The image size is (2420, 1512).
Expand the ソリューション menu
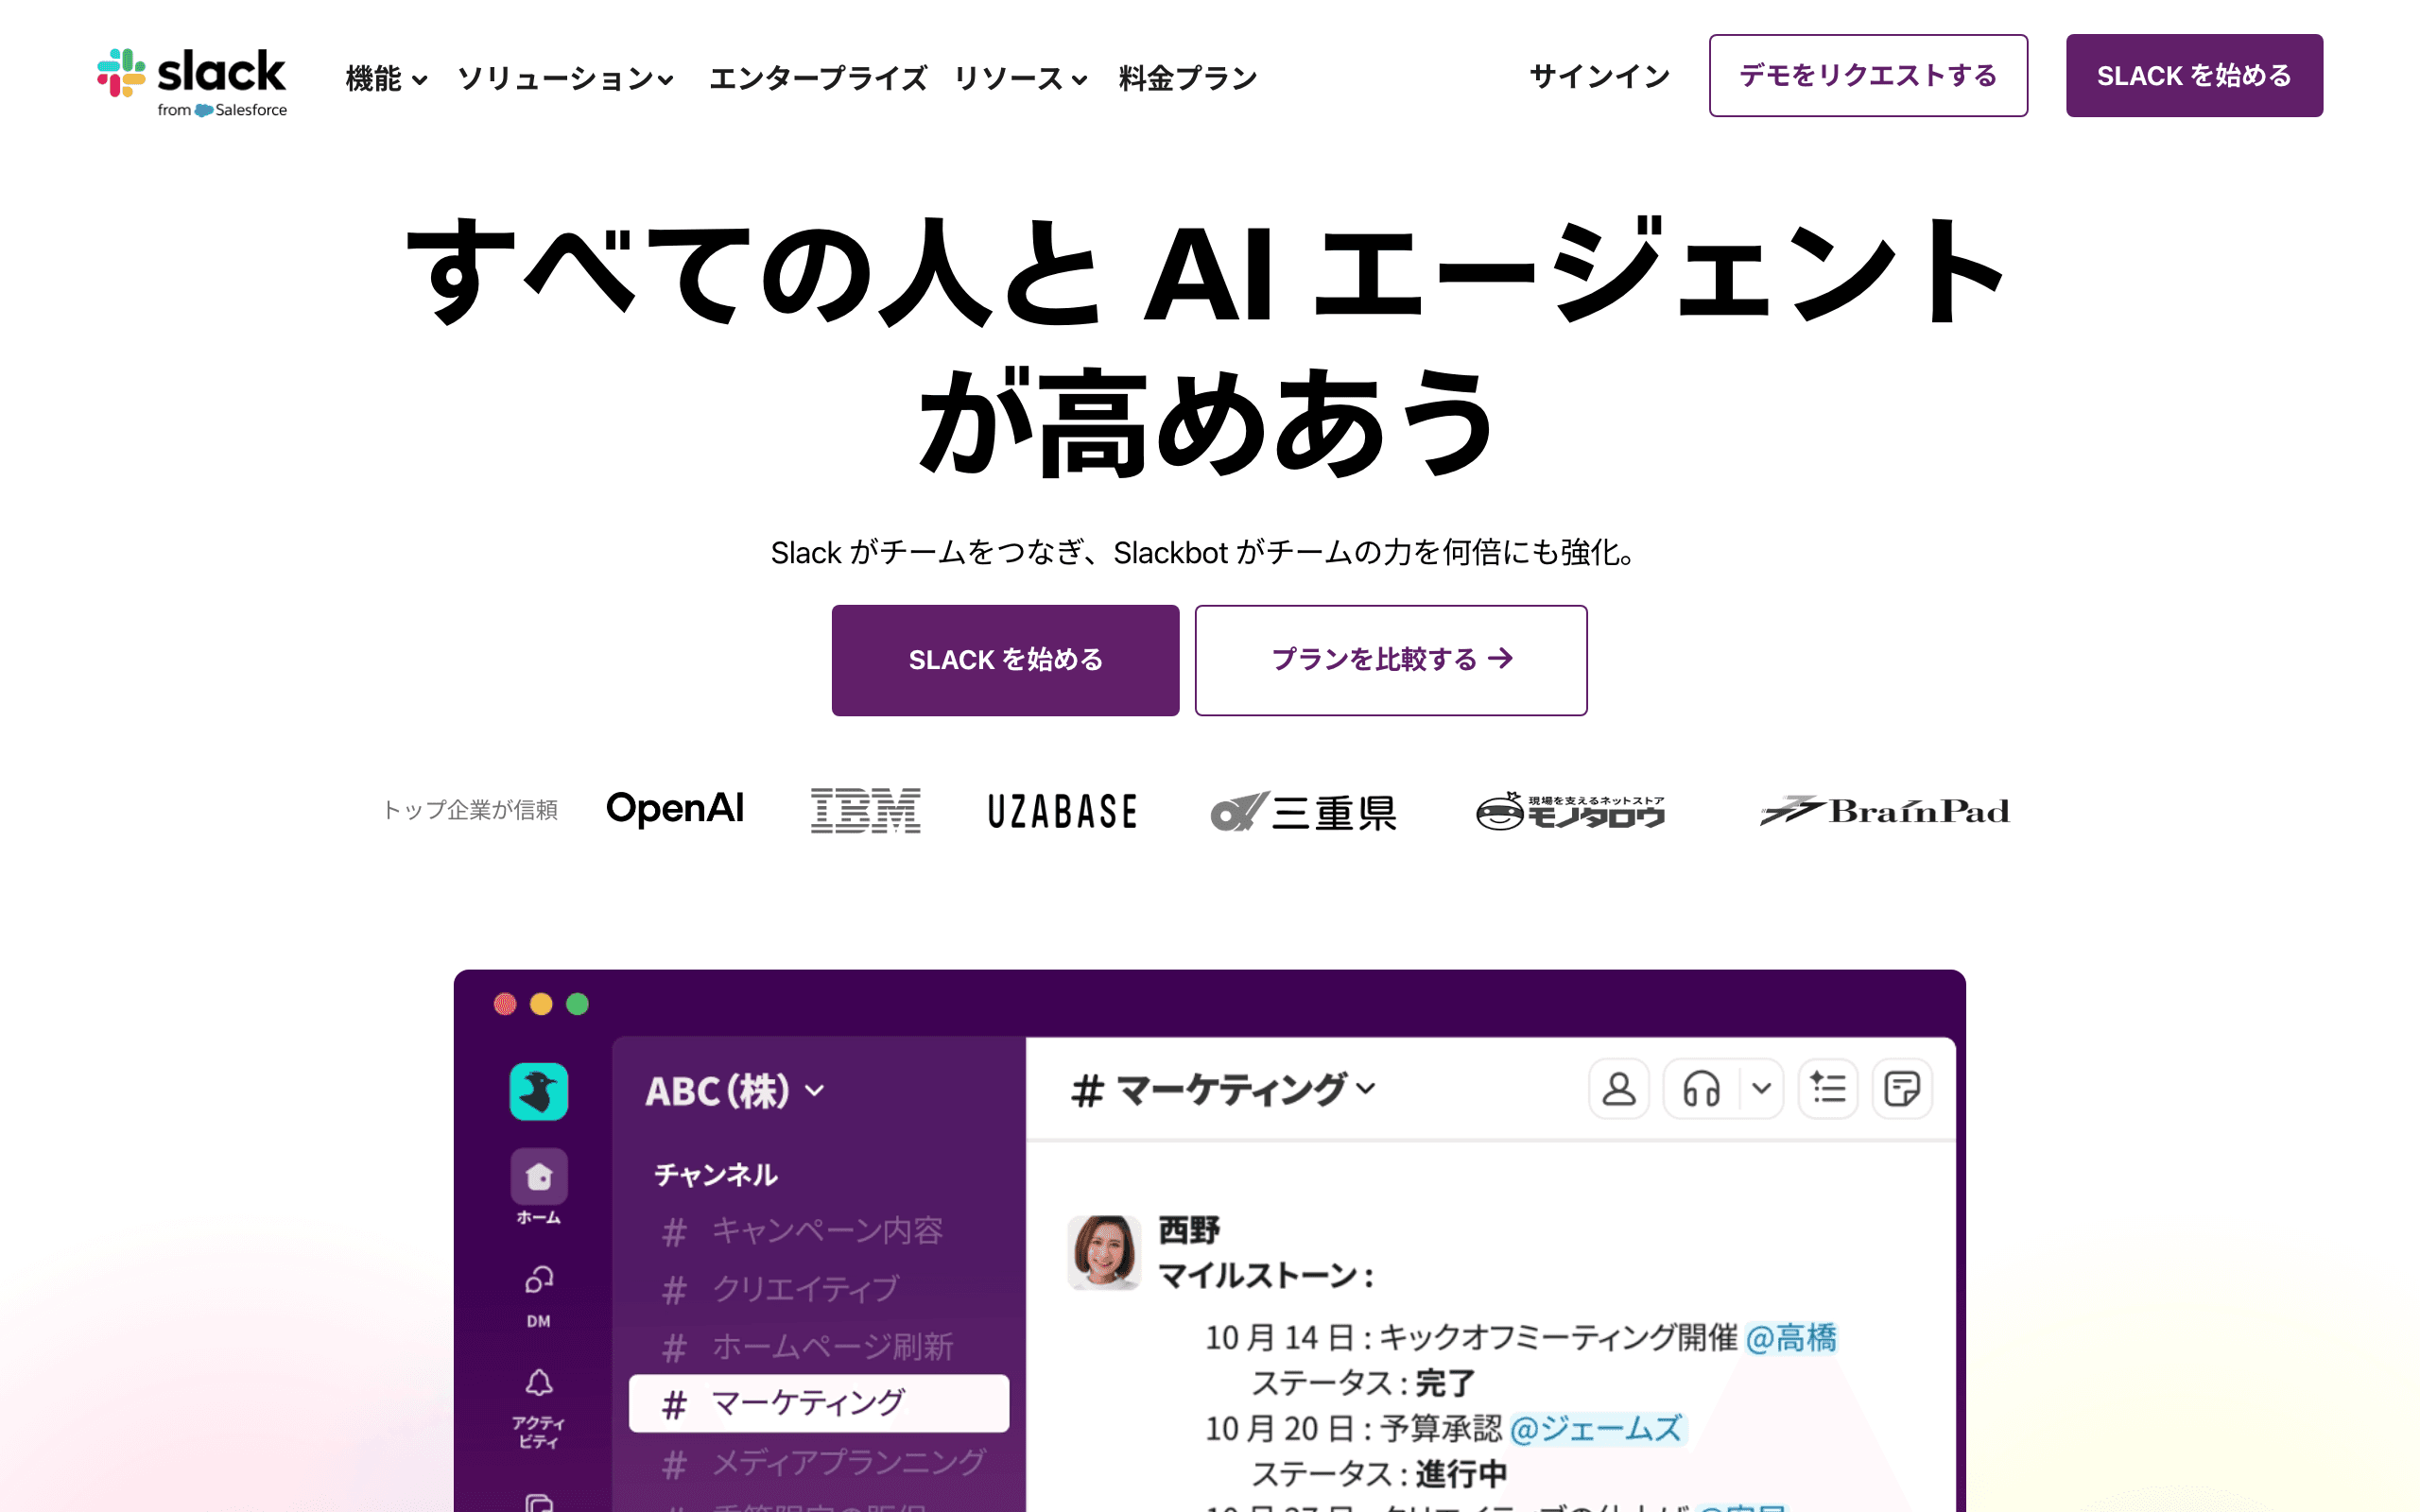[x=565, y=78]
